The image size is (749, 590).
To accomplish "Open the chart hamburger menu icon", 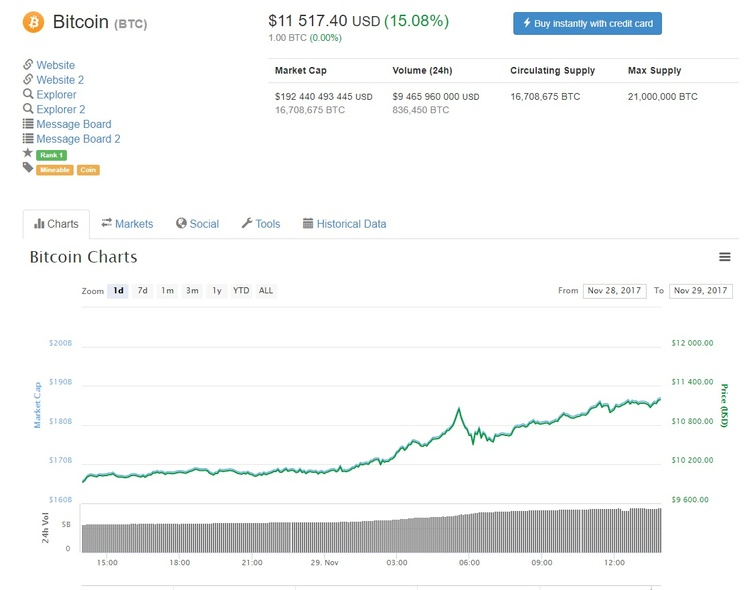I will (x=725, y=257).
